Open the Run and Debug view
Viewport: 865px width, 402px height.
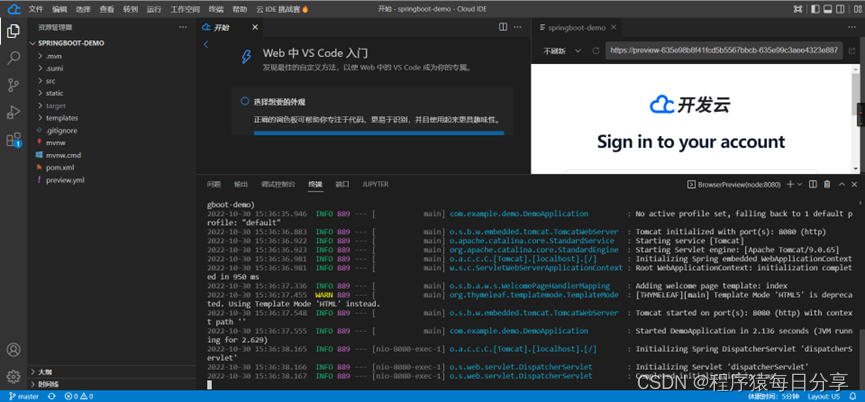tap(13, 112)
